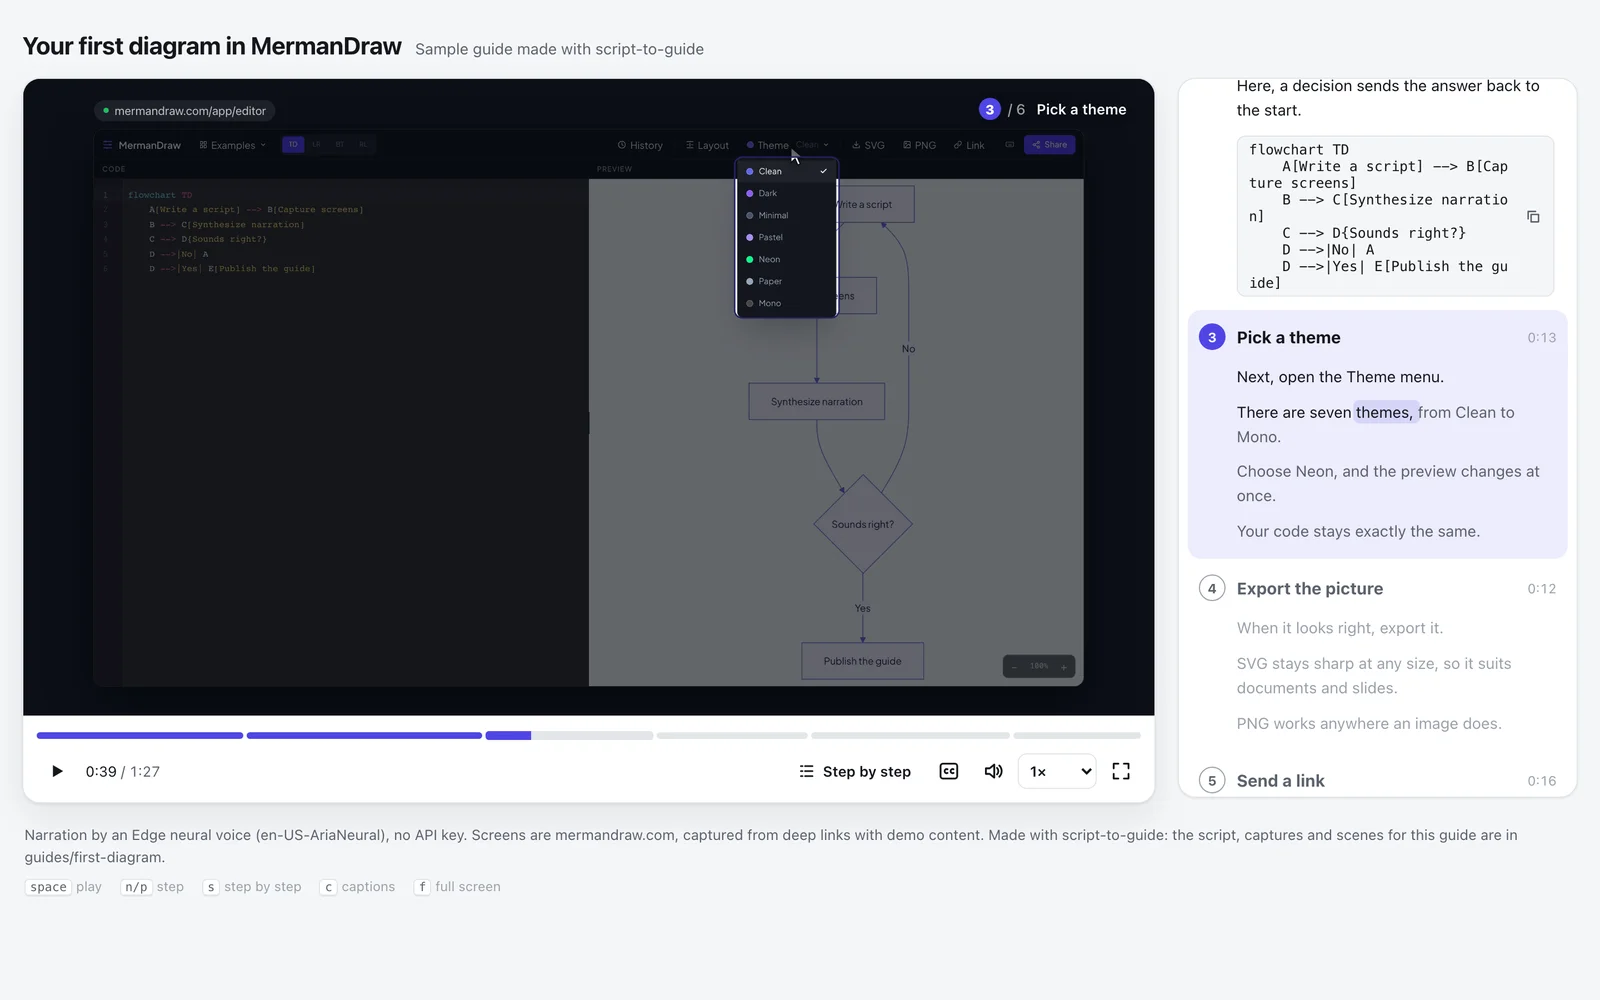This screenshot has height=1000, width=1600.
Task: Play the guide video
Action: pos(57,771)
